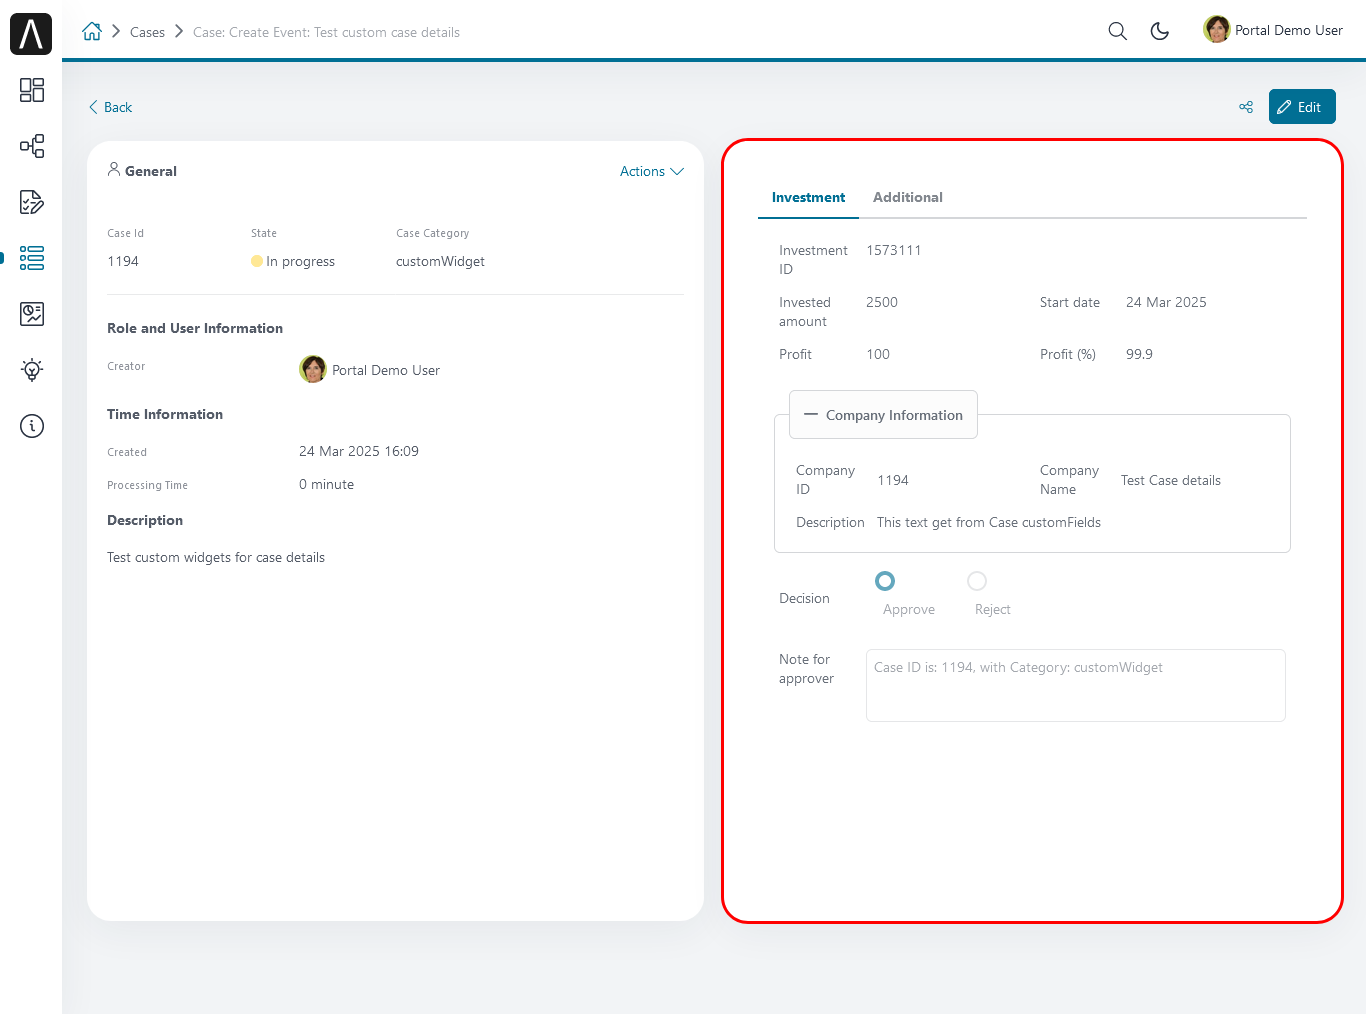Screen dimensions: 1366x1014
Task: Open the Portal Demo User profile menu
Action: 1273,31
